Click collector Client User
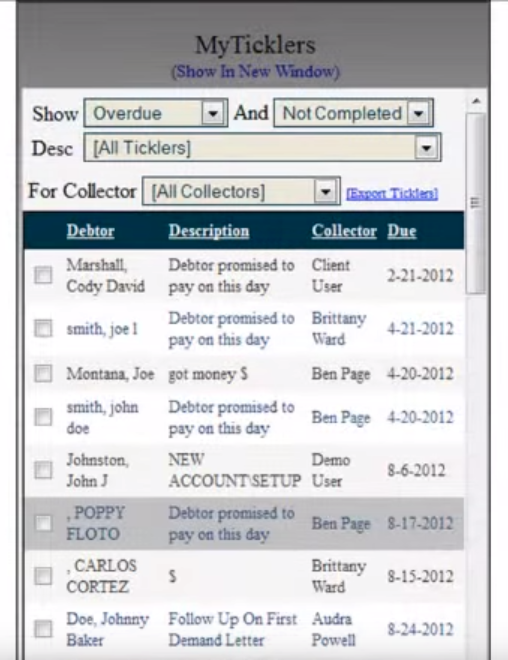This screenshot has height=660, width=508. (x=331, y=276)
